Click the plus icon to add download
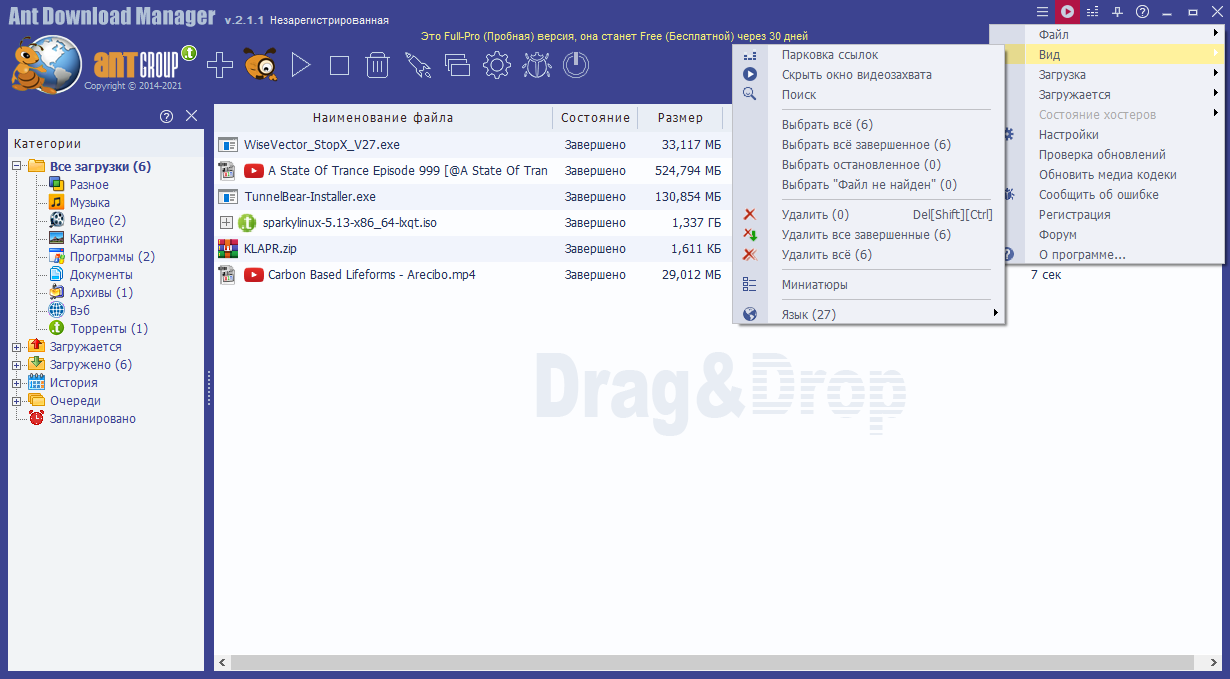Viewport: 1230px width, 679px height. 219,66
